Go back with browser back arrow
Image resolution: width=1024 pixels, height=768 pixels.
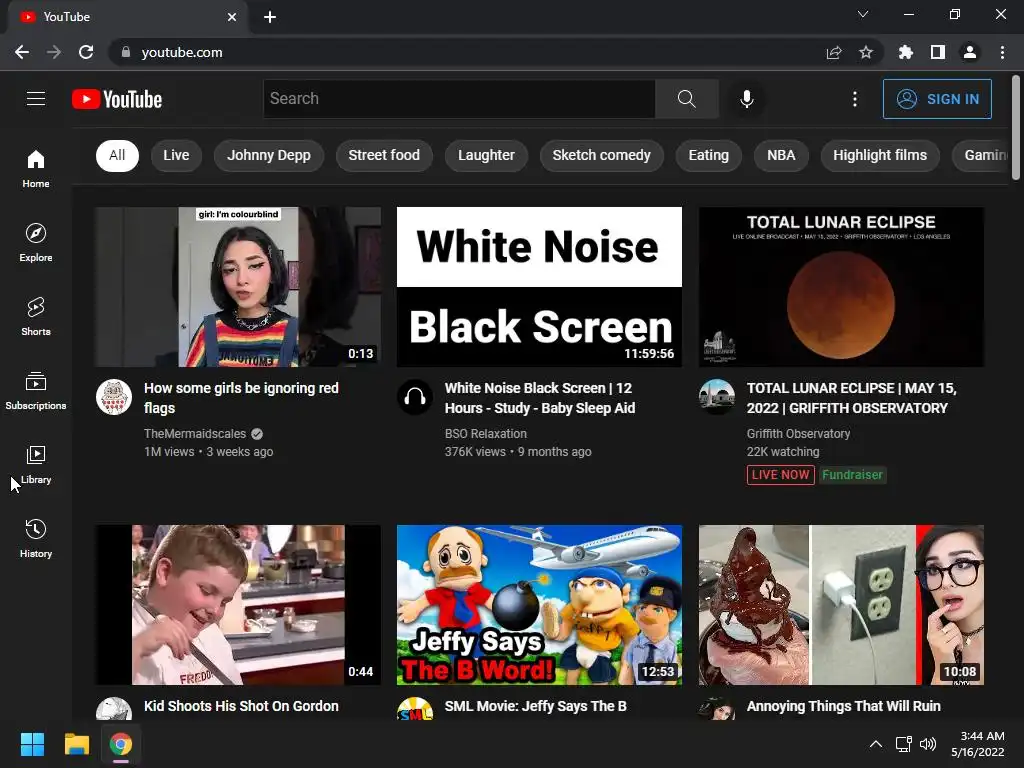(22, 52)
